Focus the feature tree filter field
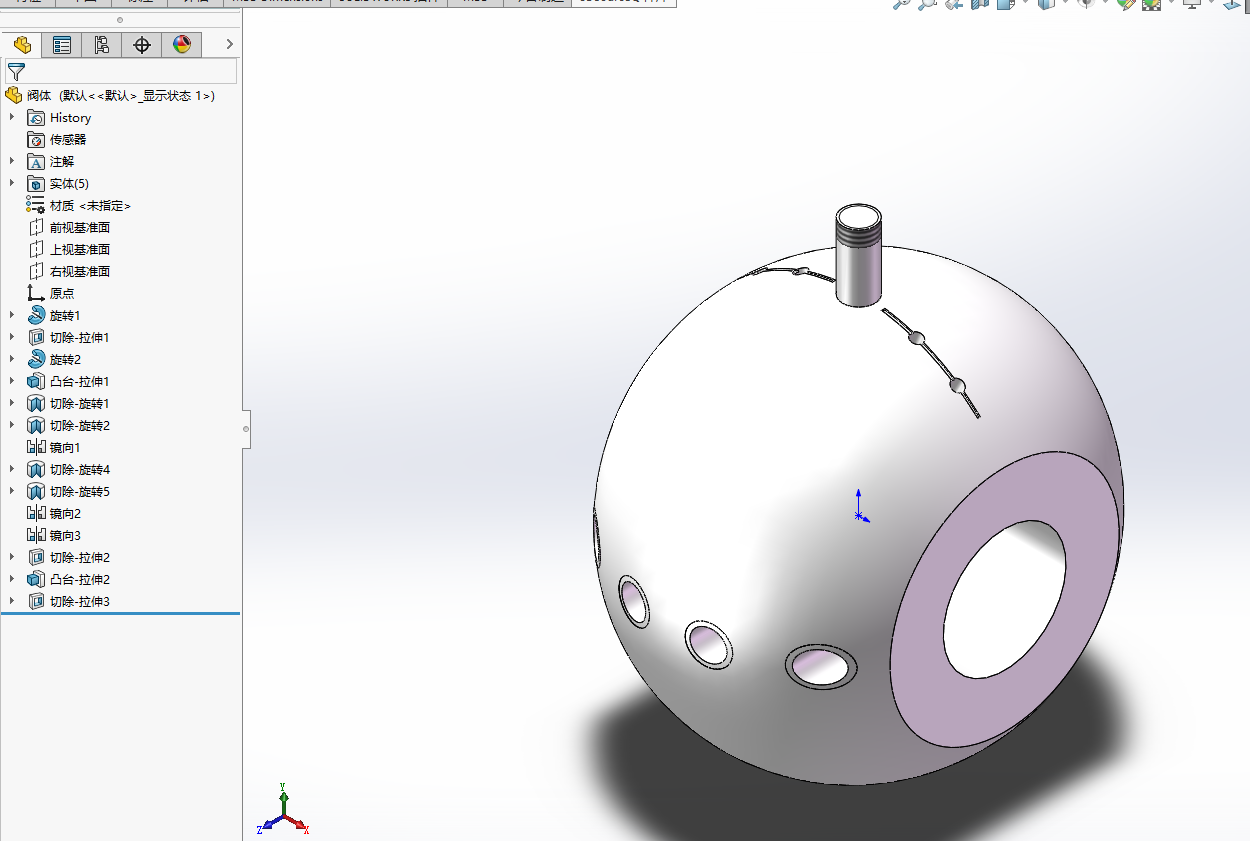Image resolution: width=1250 pixels, height=841 pixels. pos(121,72)
